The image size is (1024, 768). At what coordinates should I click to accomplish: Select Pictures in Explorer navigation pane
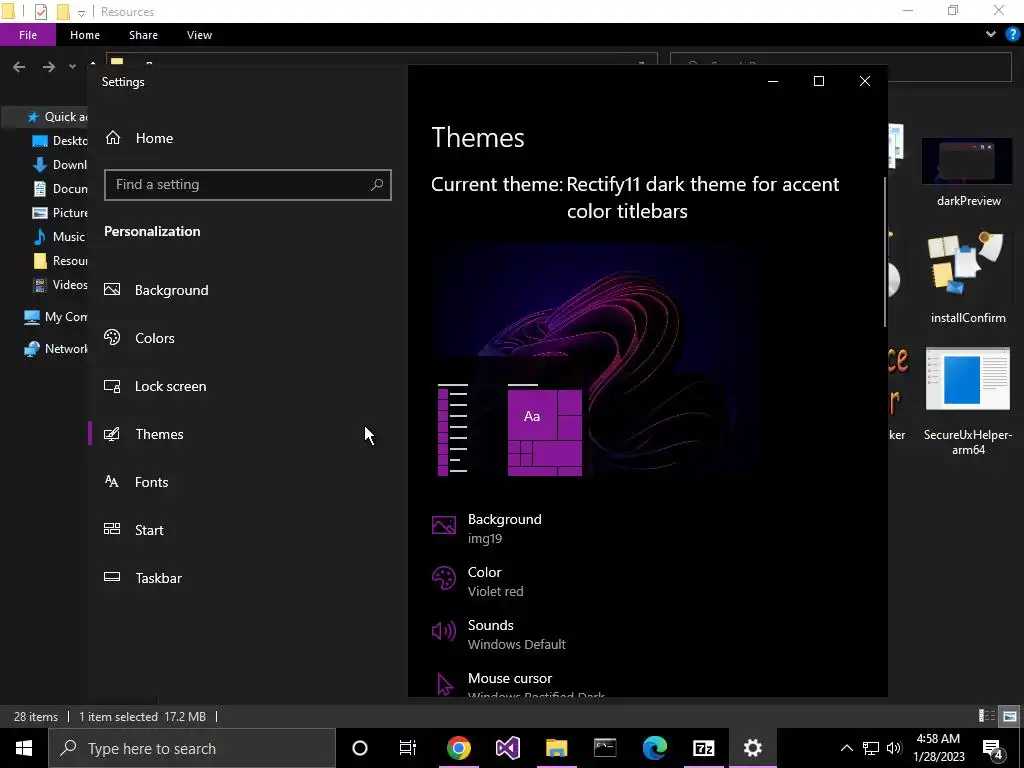click(x=60, y=213)
